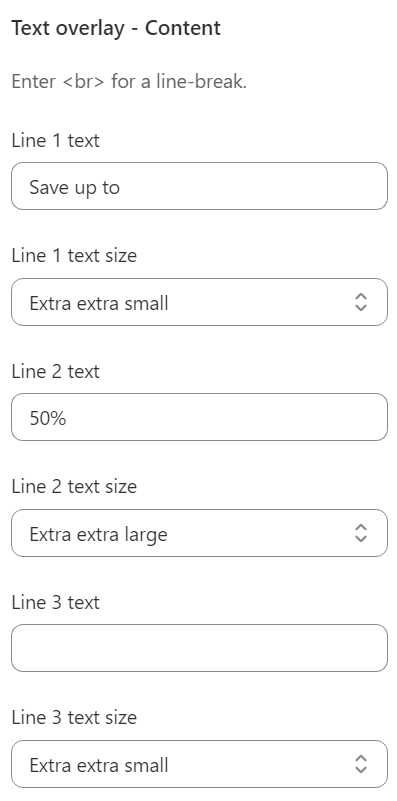
Task: Click the 'Line 1 text size' label
Action: point(74,255)
